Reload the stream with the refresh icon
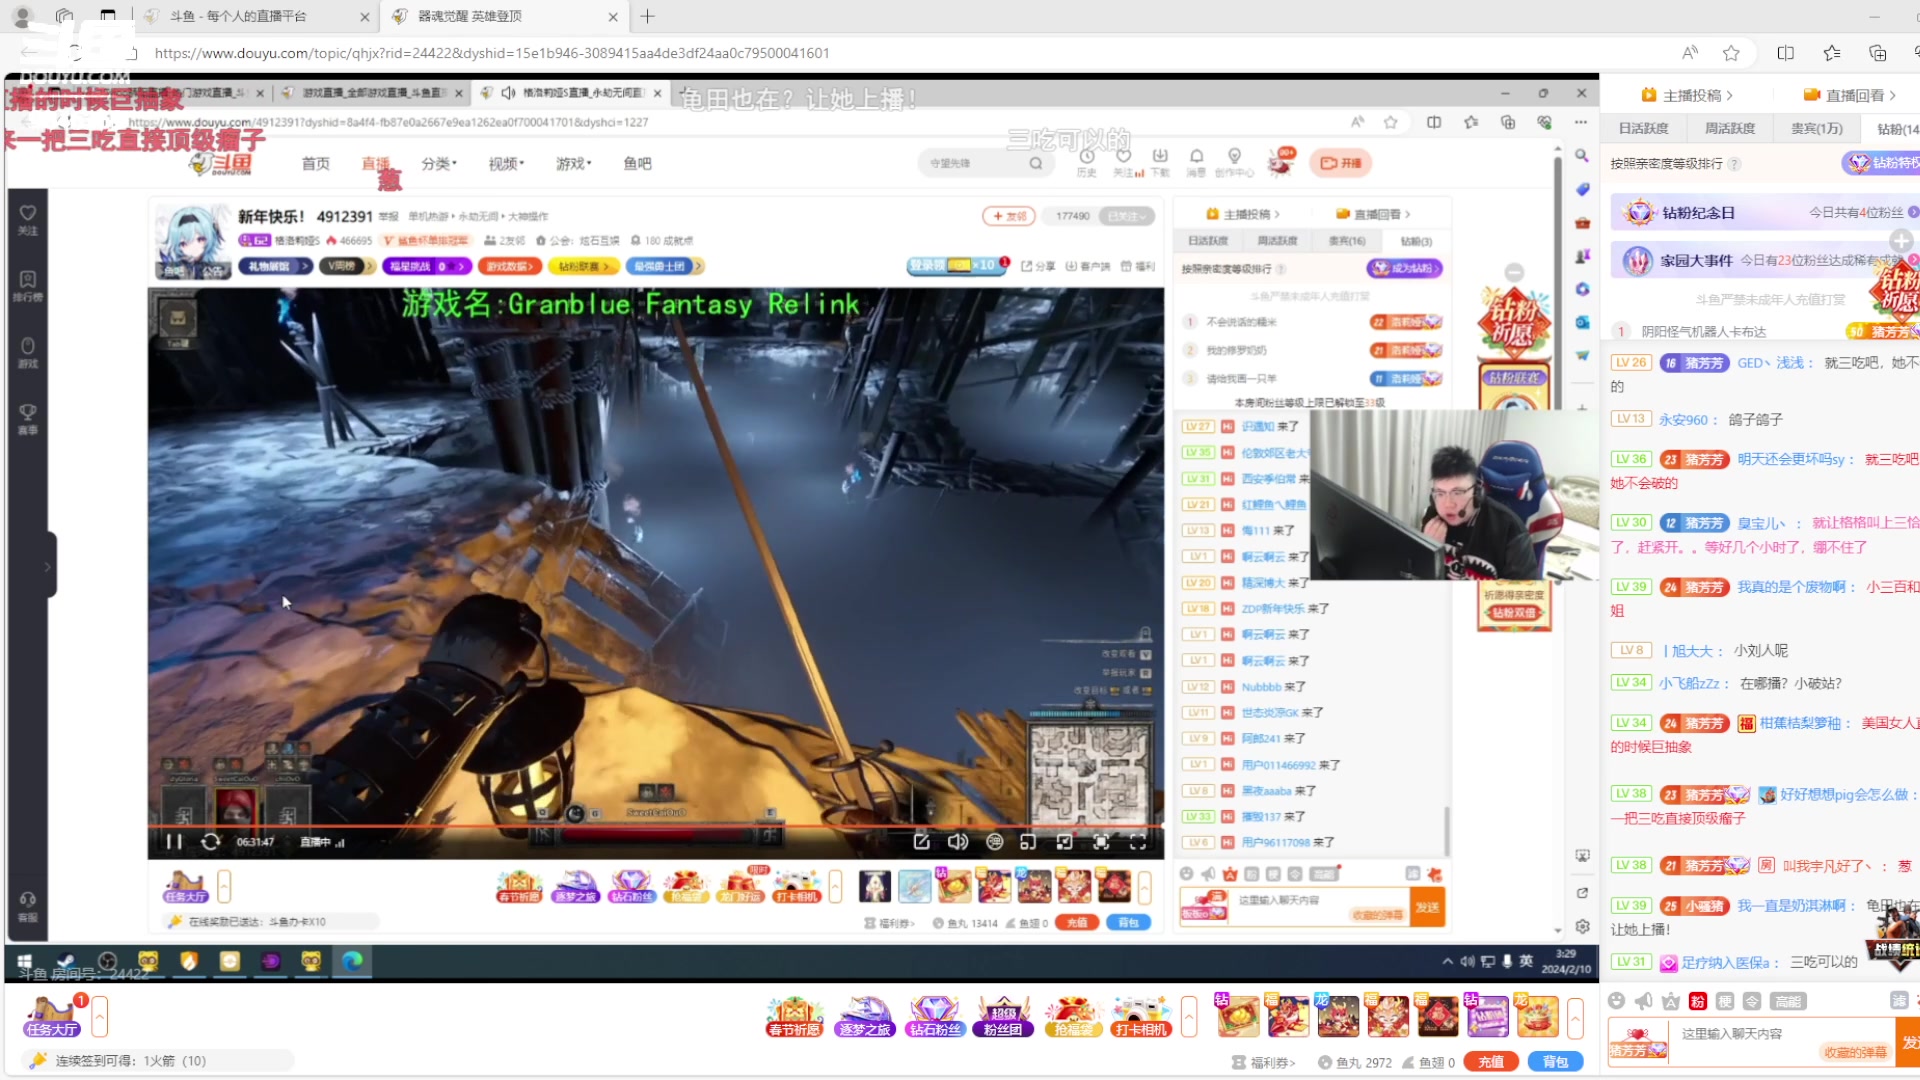Screen dimensions: 1920x1080 [210, 842]
